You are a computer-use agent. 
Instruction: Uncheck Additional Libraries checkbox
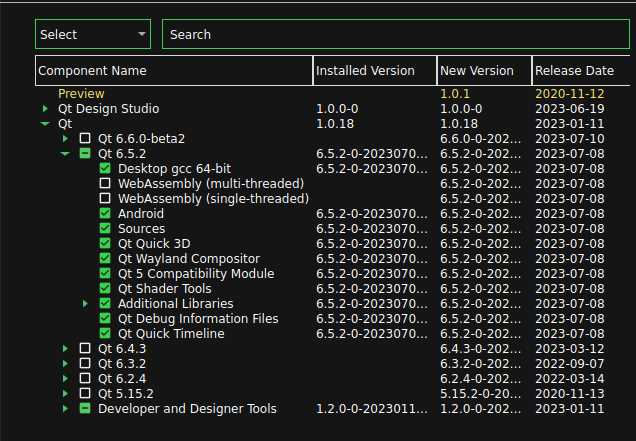coord(105,303)
